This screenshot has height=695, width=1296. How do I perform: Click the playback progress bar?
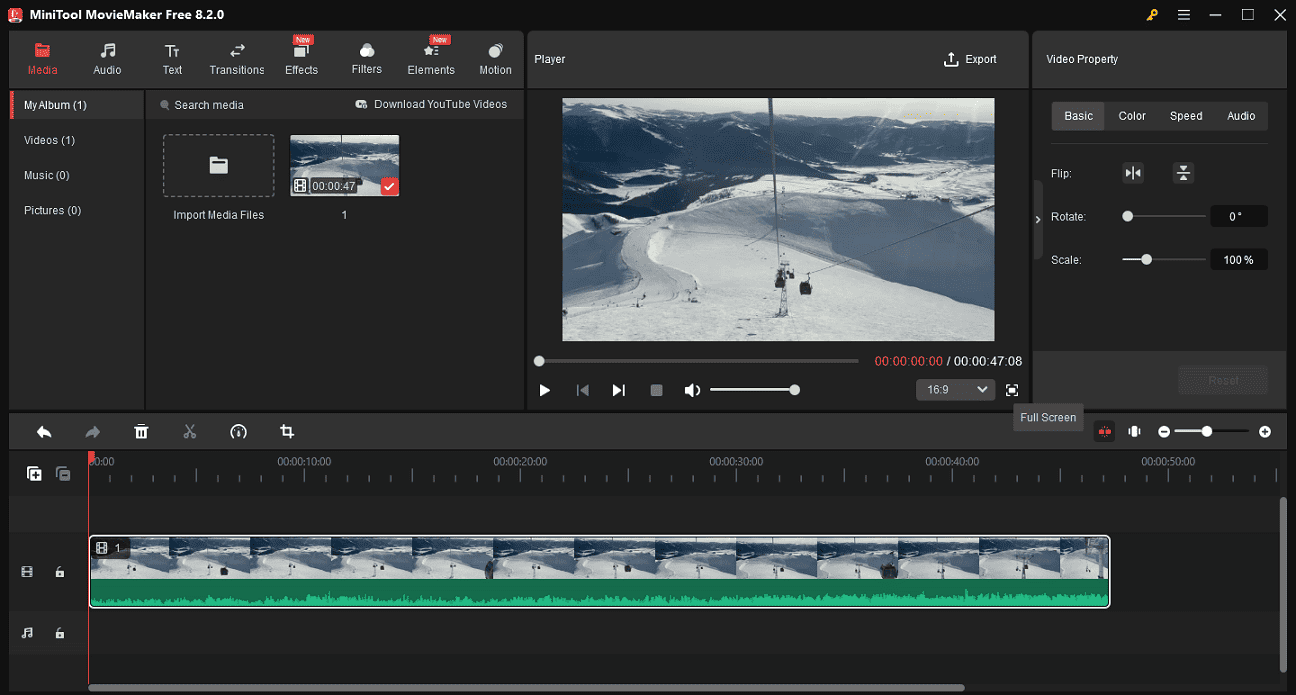coord(697,361)
